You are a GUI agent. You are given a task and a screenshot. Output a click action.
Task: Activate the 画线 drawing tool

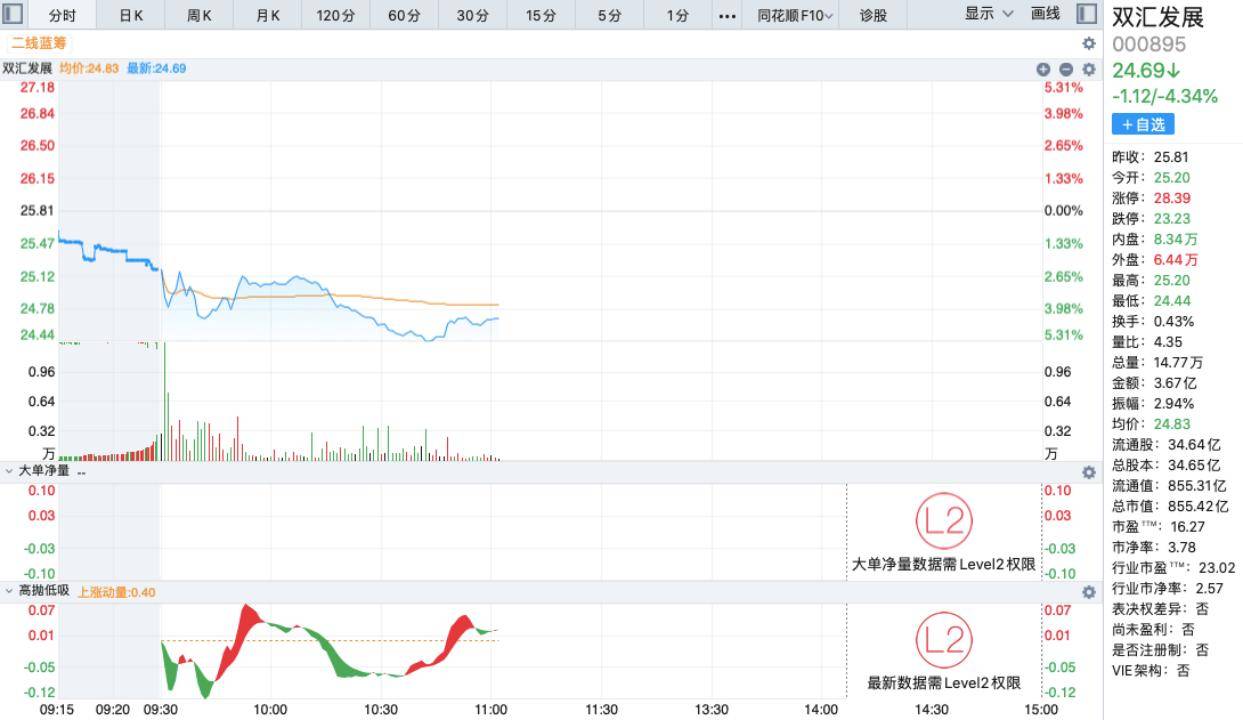1045,14
